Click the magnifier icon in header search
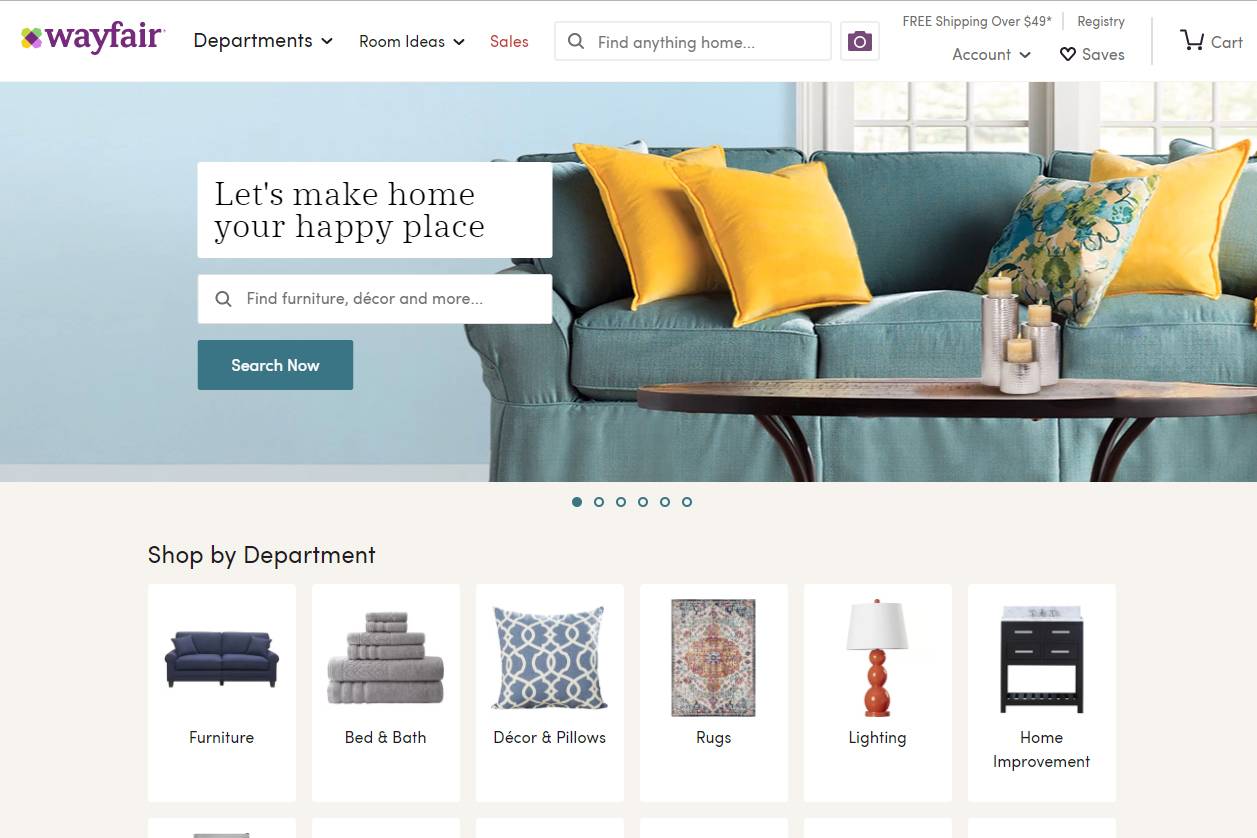1257x838 pixels. click(576, 42)
